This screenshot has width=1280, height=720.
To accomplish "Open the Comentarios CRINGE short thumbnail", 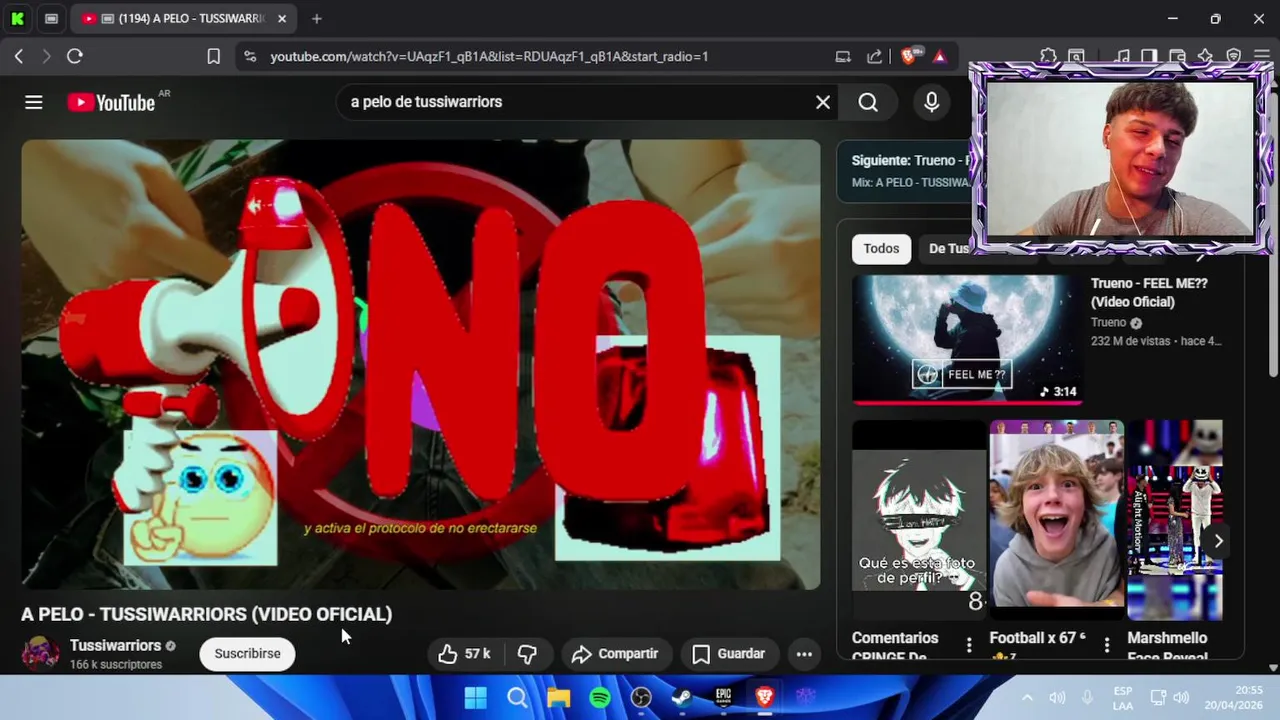I will click(919, 520).
